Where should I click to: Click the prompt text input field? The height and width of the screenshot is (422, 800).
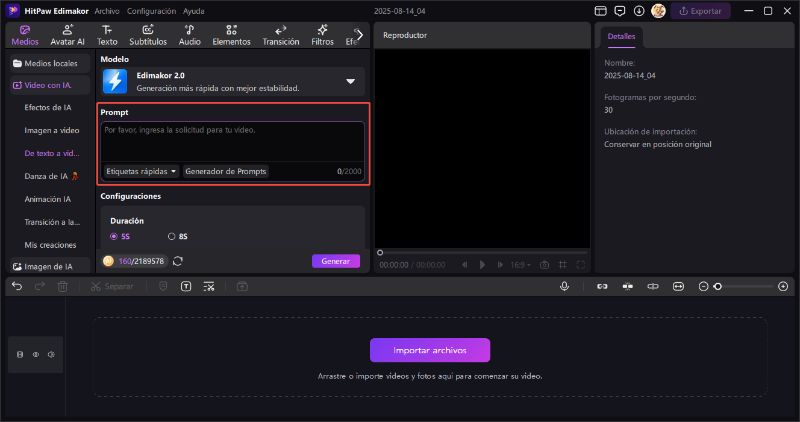[233, 142]
